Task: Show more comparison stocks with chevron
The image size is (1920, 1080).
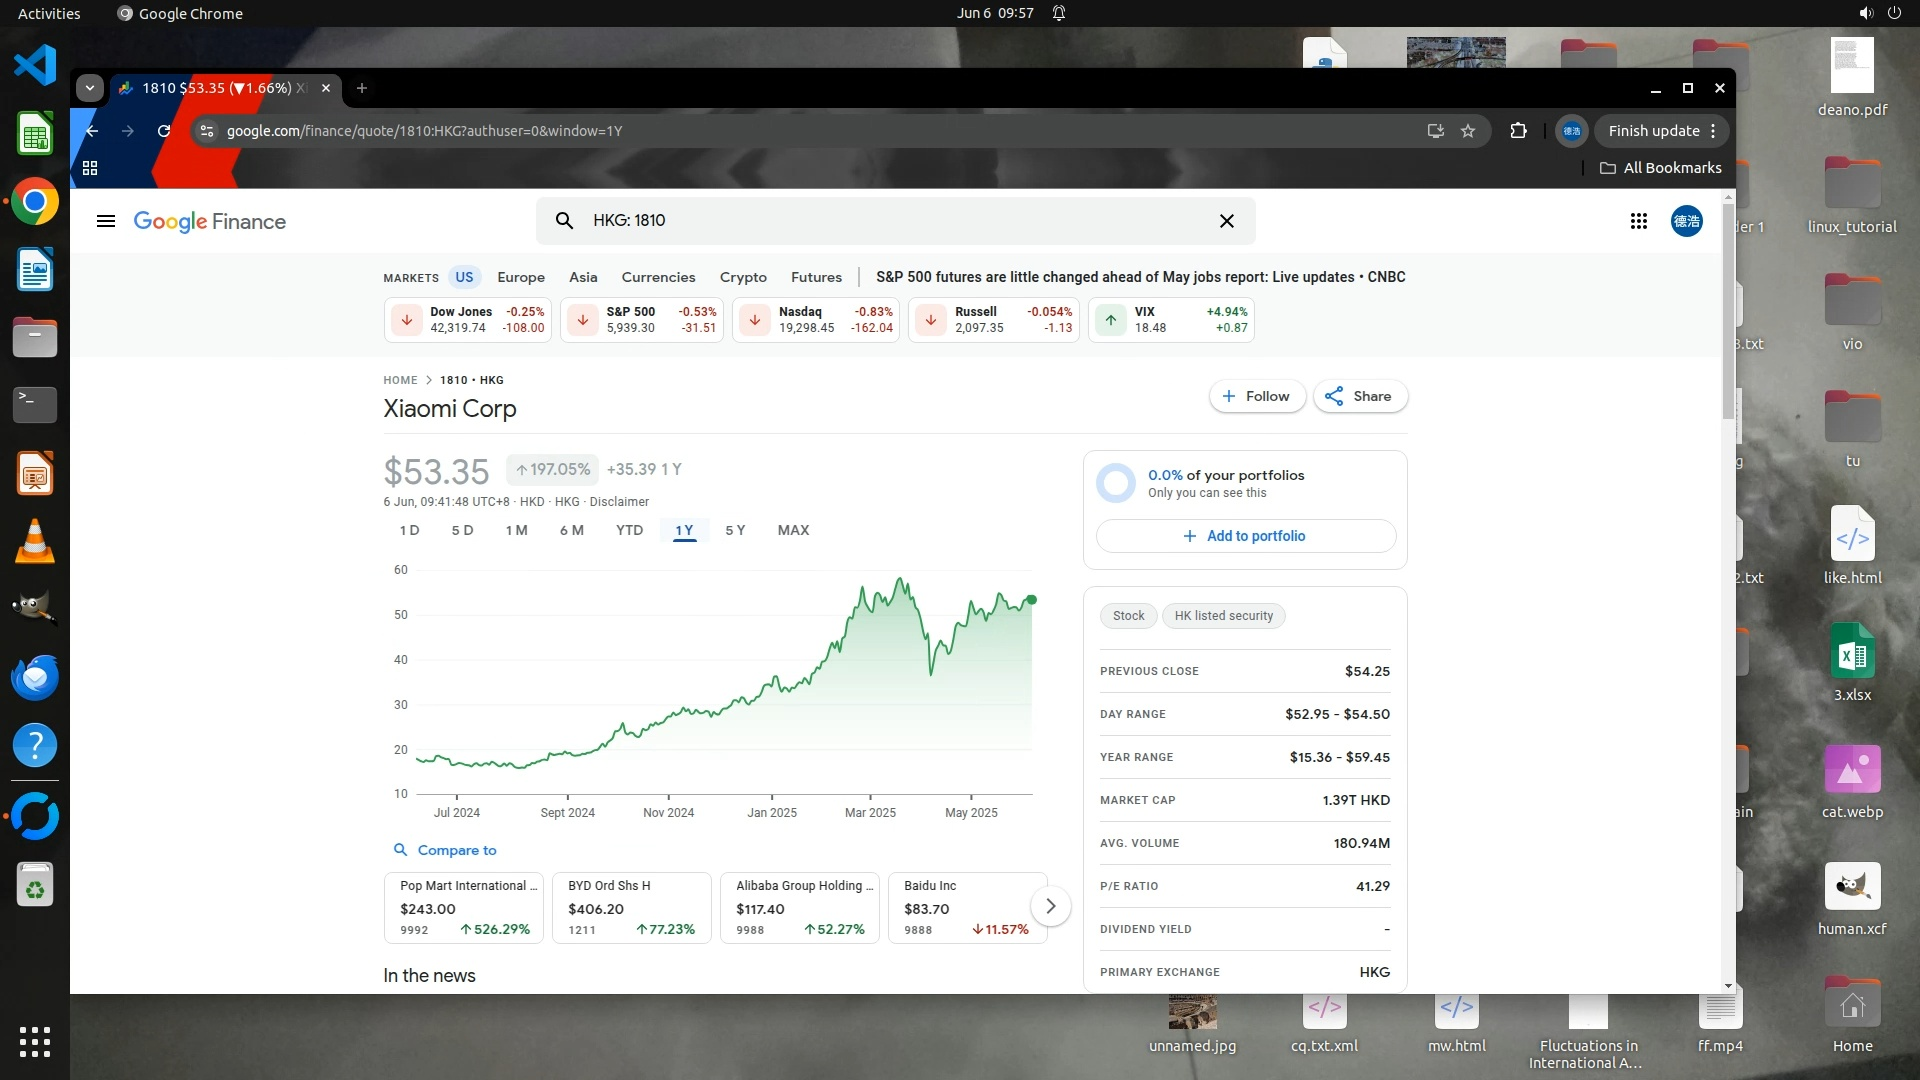Action: [x=1050, y=906]
